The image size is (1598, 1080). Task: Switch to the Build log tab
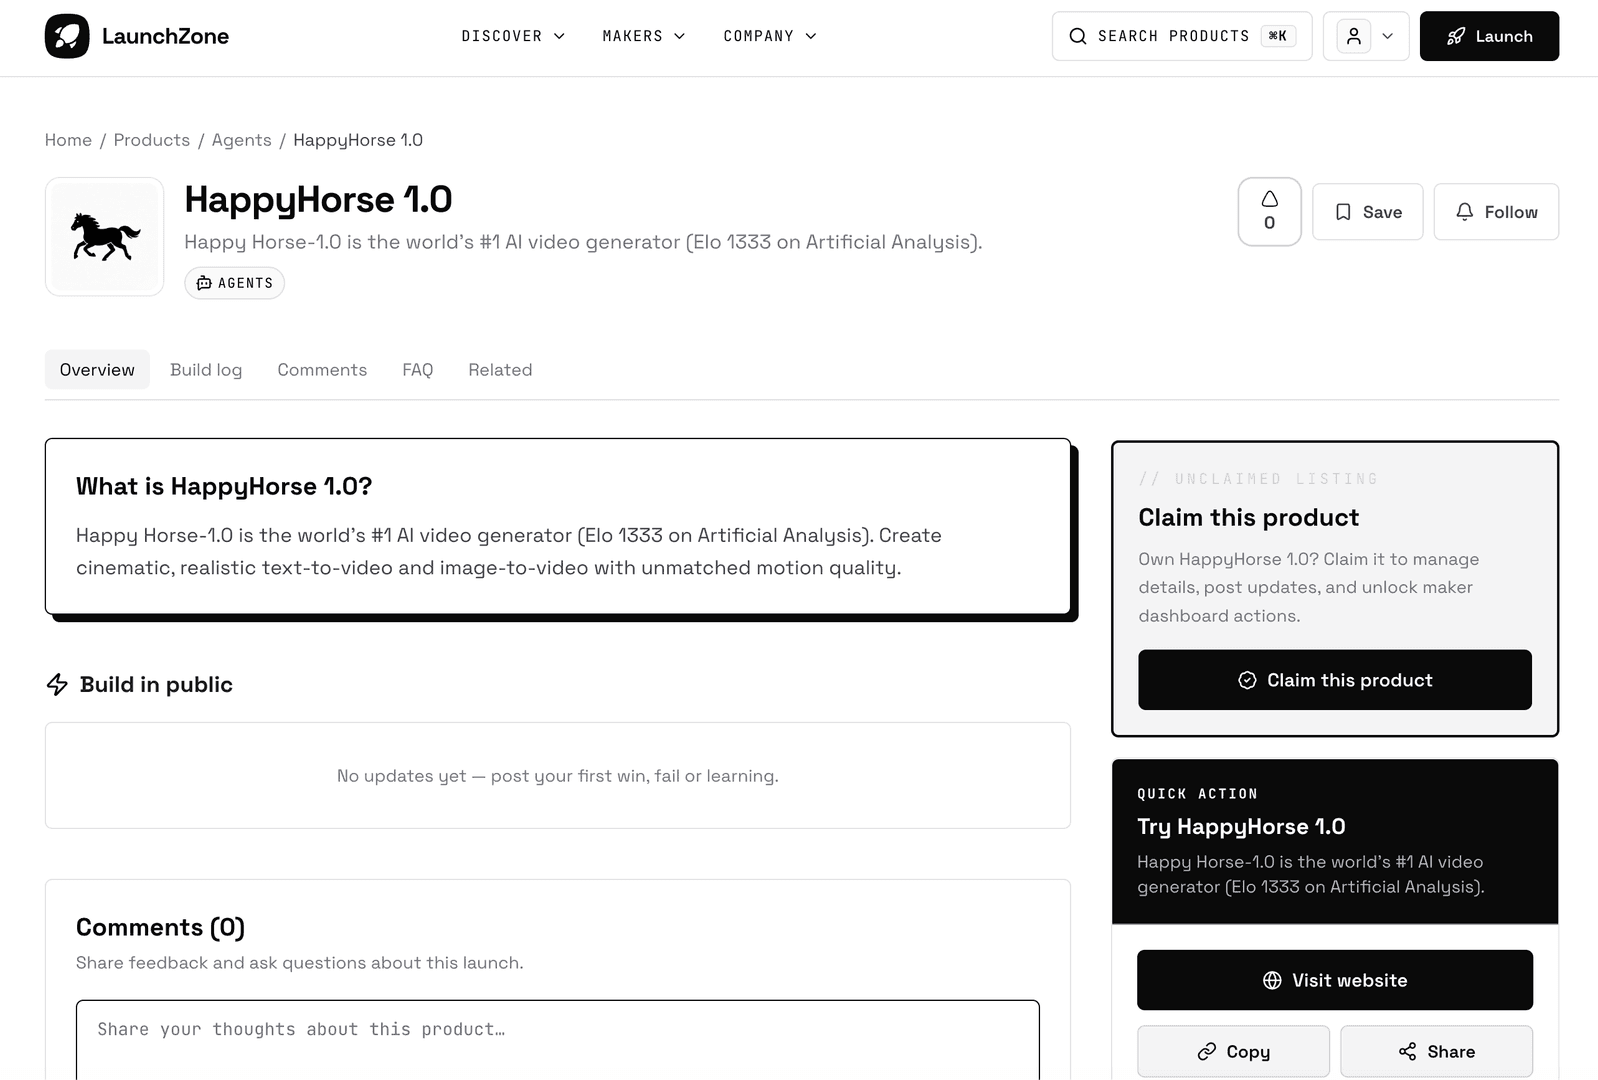coord(206,370)
